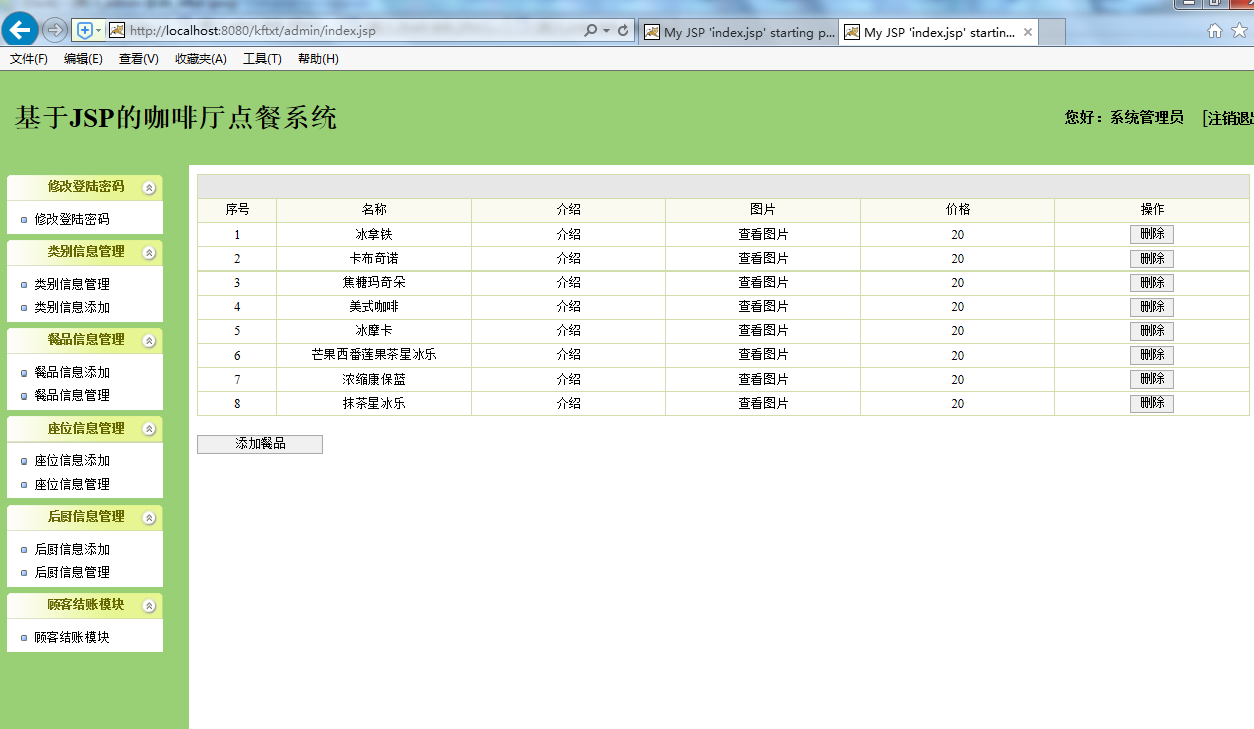Open 顾客结账模块 sidebar link

pyautogui.click(x=72, y=637)
